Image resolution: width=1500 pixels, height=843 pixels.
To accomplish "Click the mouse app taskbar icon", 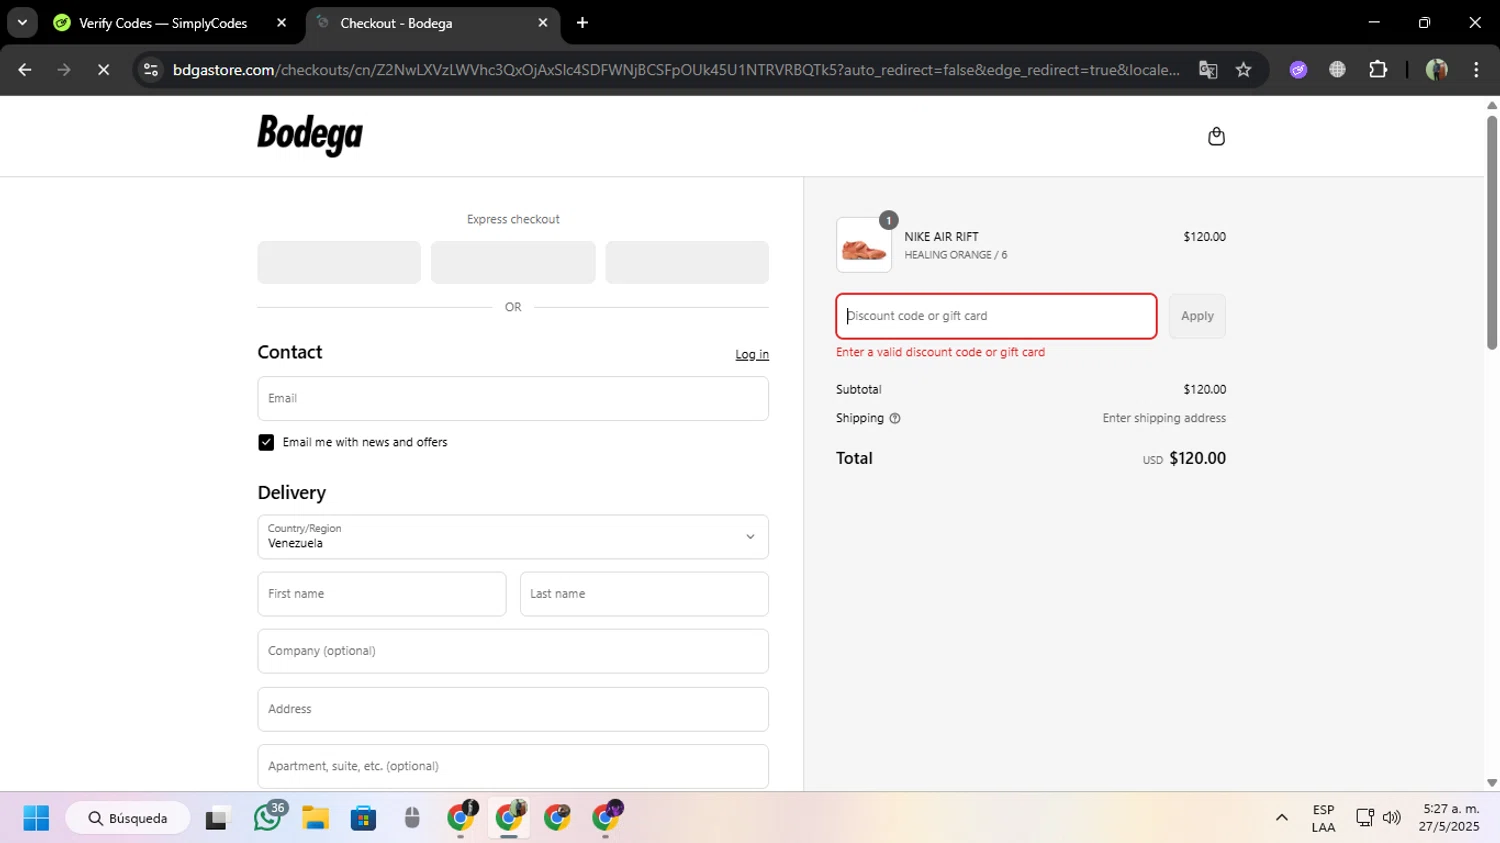I will tap(412, 818).
